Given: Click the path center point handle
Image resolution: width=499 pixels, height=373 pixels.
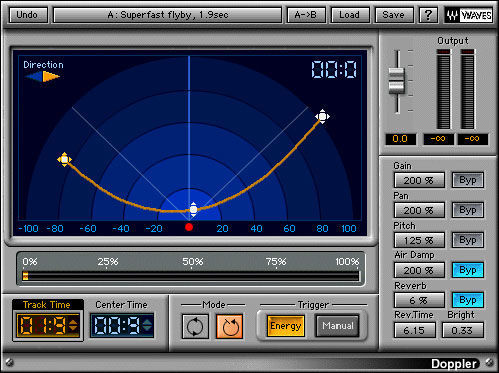Looking at the screenshot, I should point(193,209).
